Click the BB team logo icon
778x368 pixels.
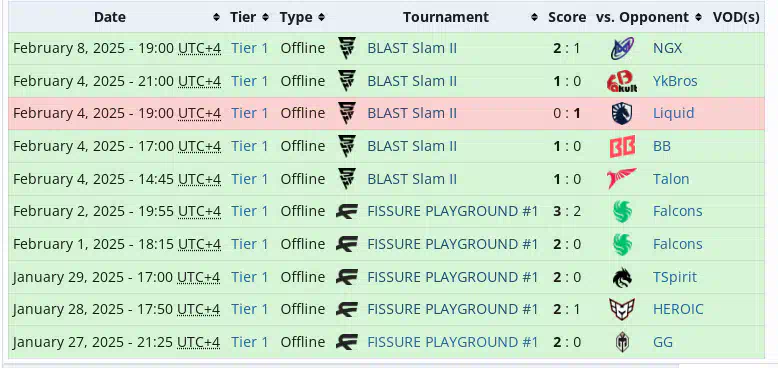pyautogui.click(x=622, y=146)
